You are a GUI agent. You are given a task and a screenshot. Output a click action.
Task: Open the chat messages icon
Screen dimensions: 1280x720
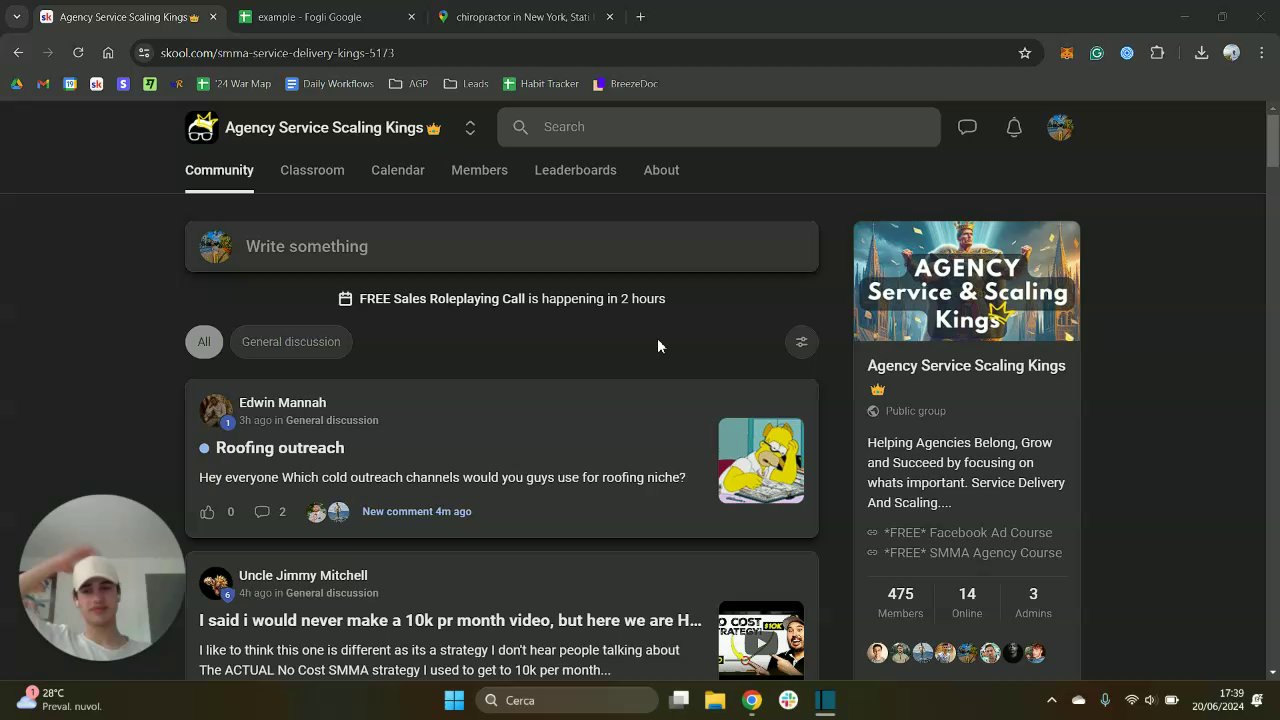[x=967, y=127]
